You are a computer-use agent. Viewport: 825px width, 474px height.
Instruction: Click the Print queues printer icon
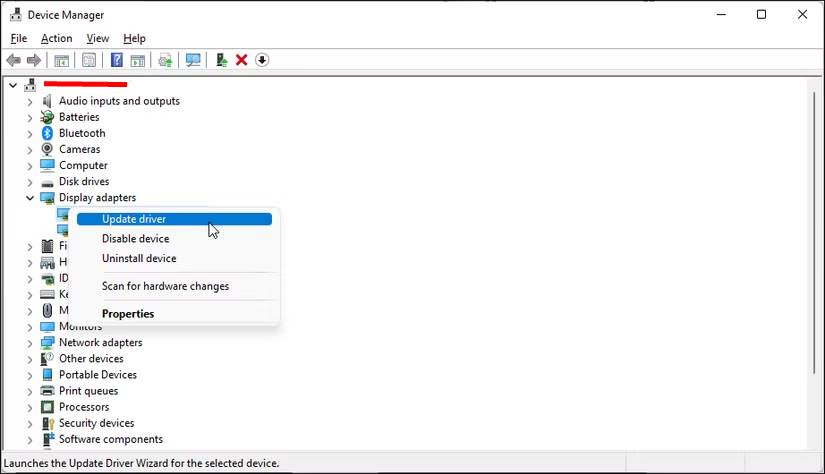coord(47,391)
